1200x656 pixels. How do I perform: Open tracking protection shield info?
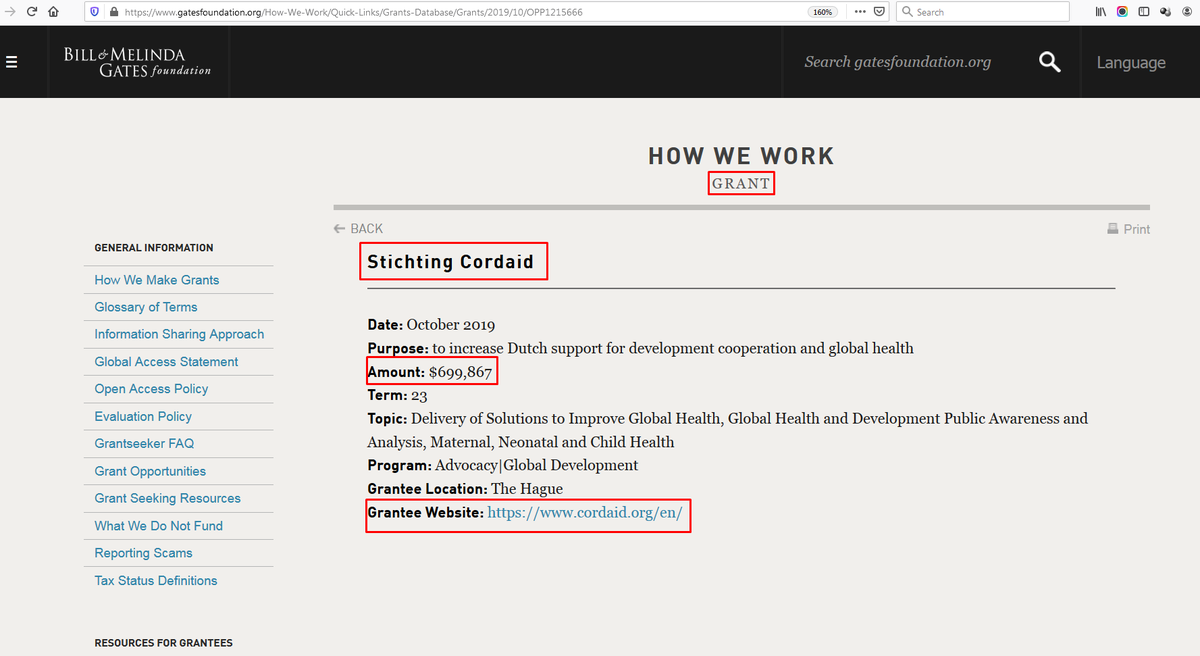pyautogui.click(x=95, y=12)
